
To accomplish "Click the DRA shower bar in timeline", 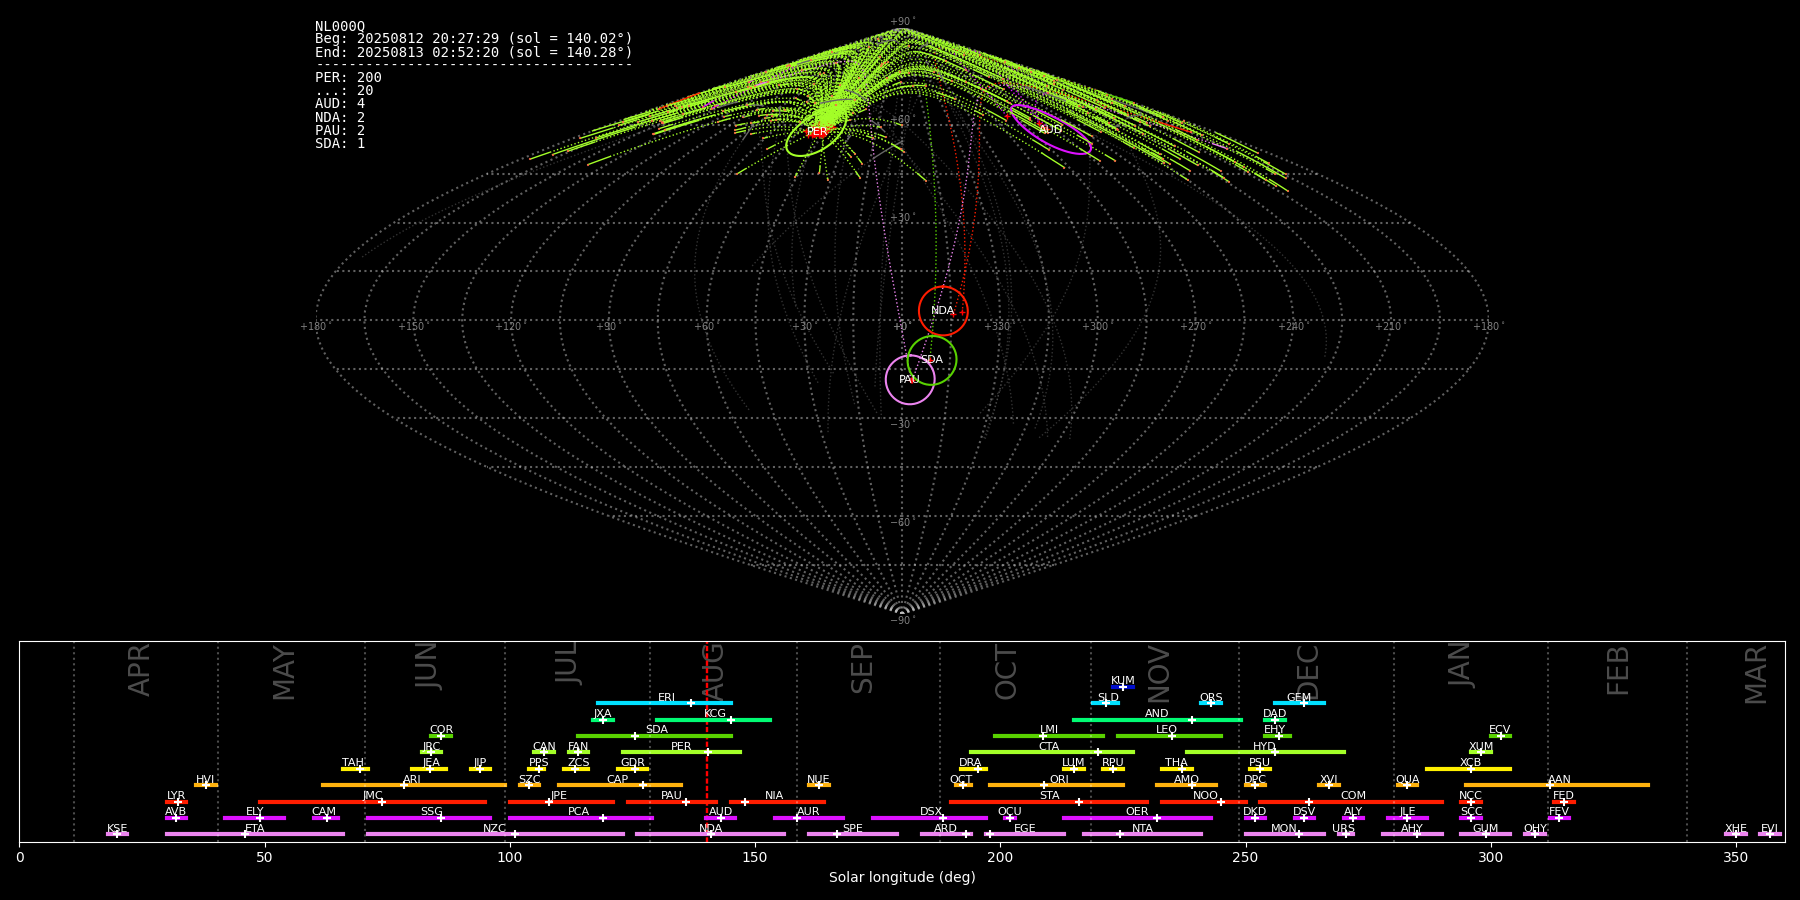I will tap(974, 769).
